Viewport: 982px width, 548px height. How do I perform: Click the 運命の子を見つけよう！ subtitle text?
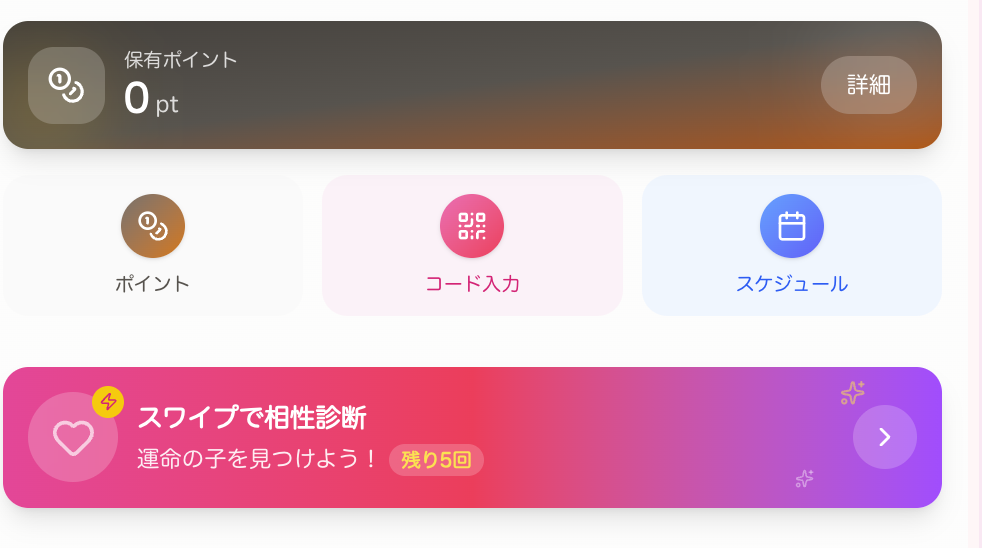[x=258, y=459]
